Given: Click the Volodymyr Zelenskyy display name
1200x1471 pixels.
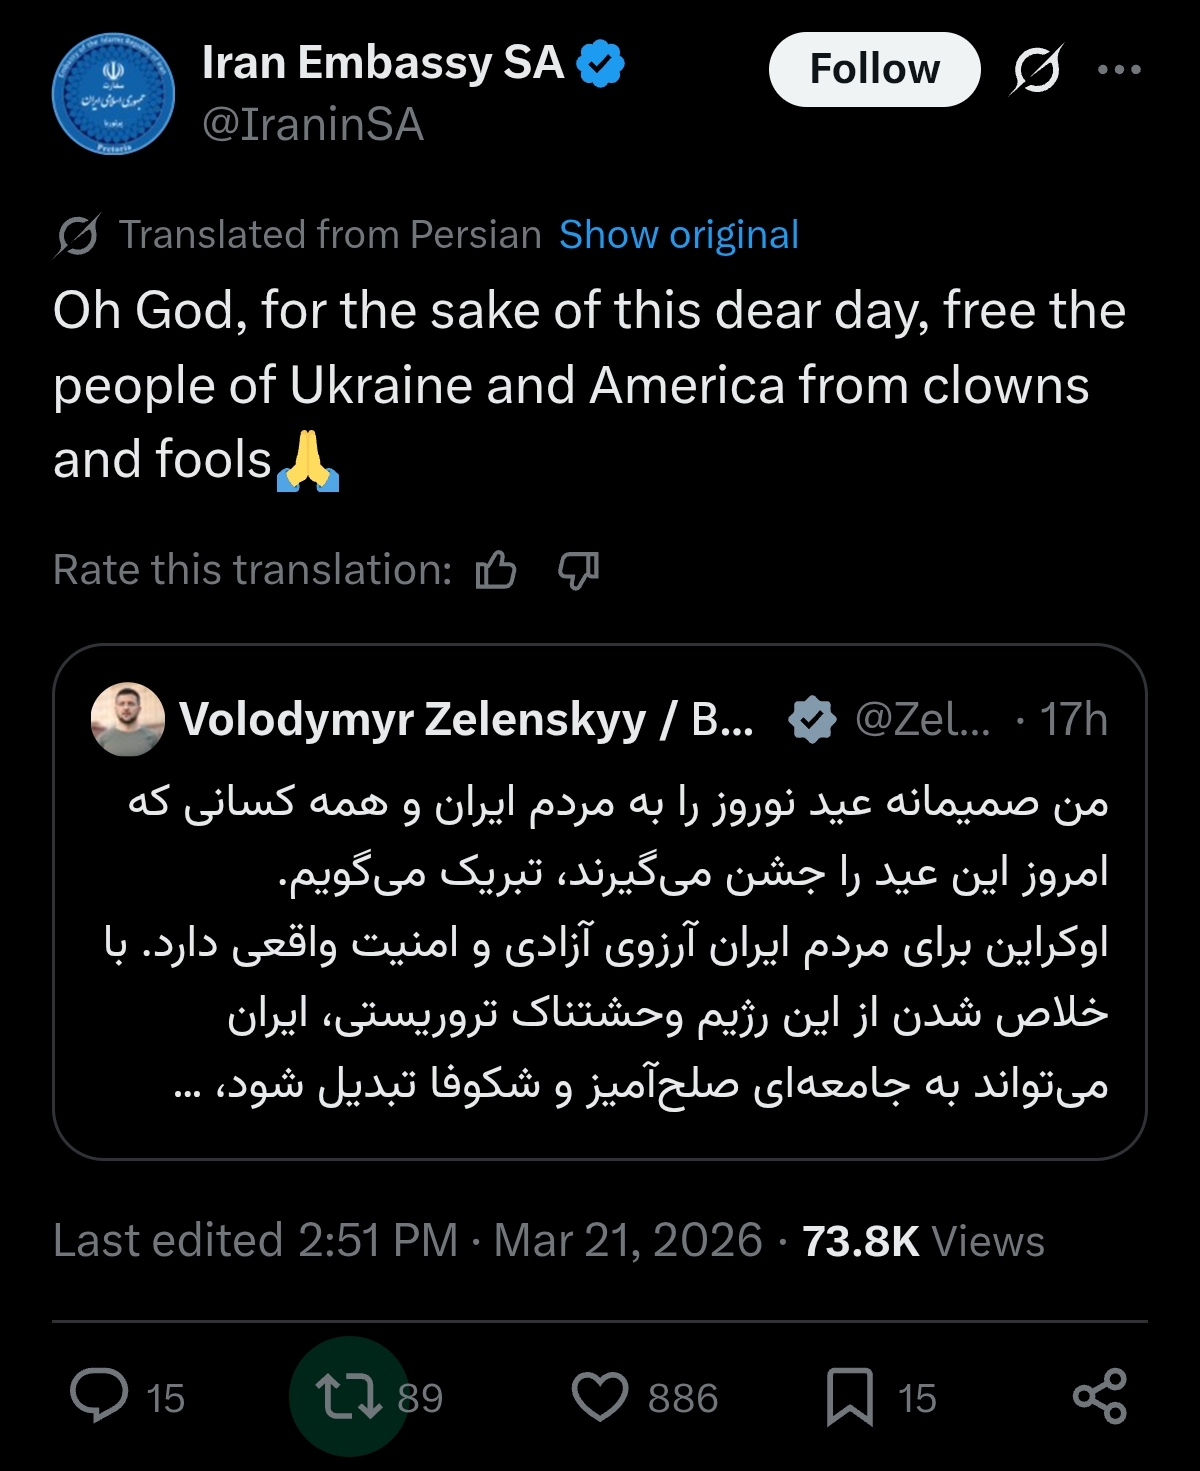Looking at the screenshot, I should pyautogui.click(x=412, y=719).
